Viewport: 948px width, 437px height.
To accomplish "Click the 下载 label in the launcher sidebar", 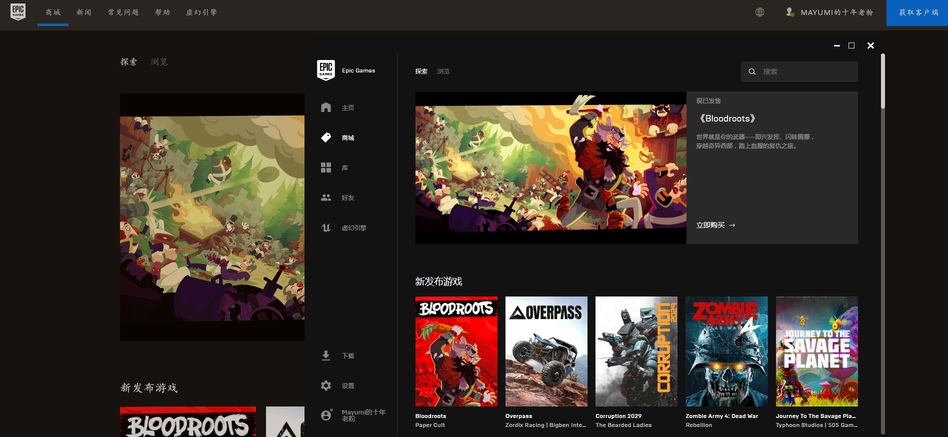I will [348, 356].
